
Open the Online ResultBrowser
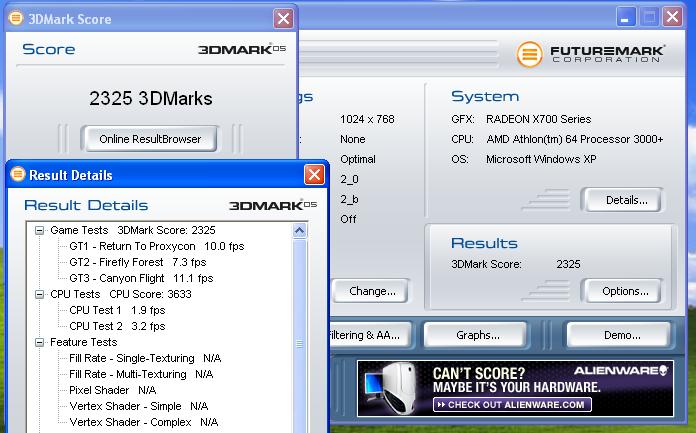(x=150, y=139)
